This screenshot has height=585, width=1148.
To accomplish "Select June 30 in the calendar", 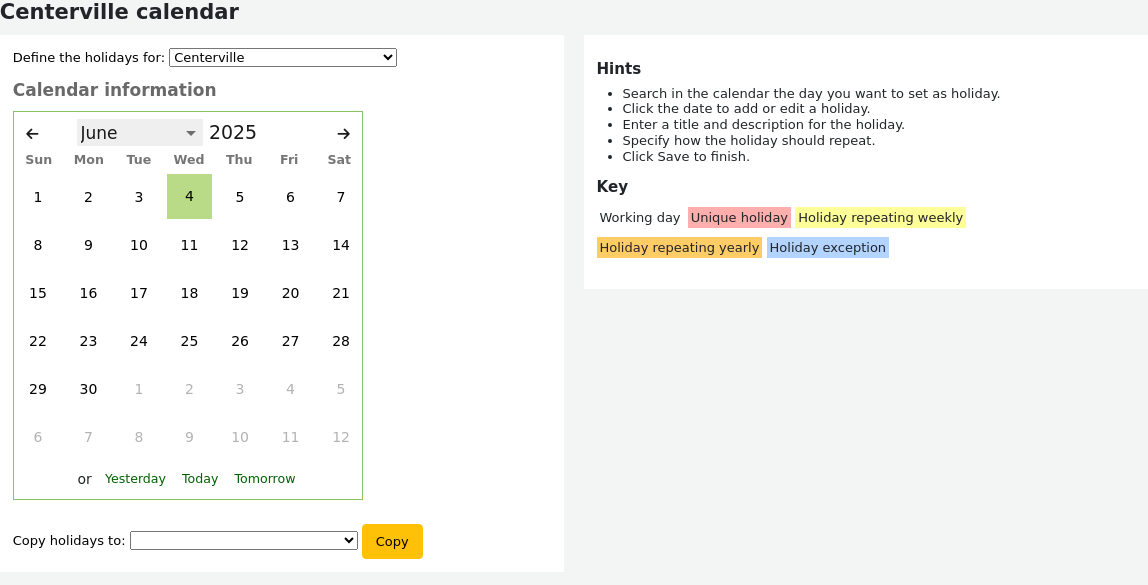I will tap(89, 389).
